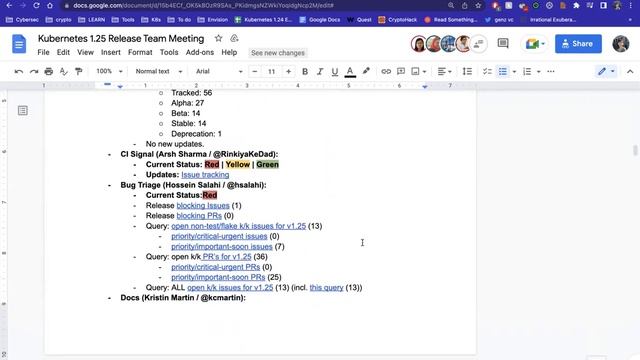Viewport: 640px width, 360px height.
Task: Open the Help menu
Action: click(x=229, y=52)
